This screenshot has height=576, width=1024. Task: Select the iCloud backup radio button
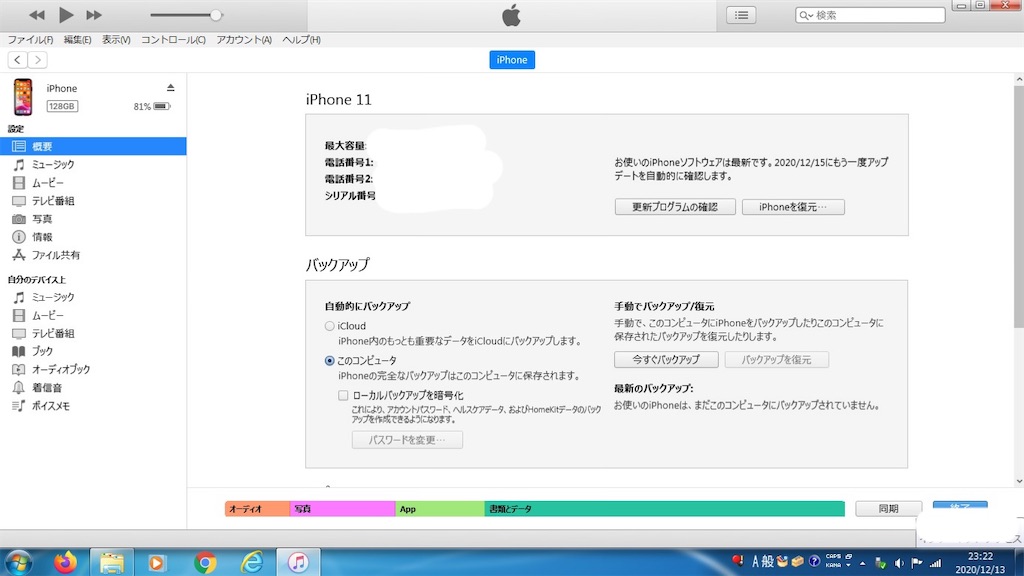pyautogui.click(x=330, y=326)
